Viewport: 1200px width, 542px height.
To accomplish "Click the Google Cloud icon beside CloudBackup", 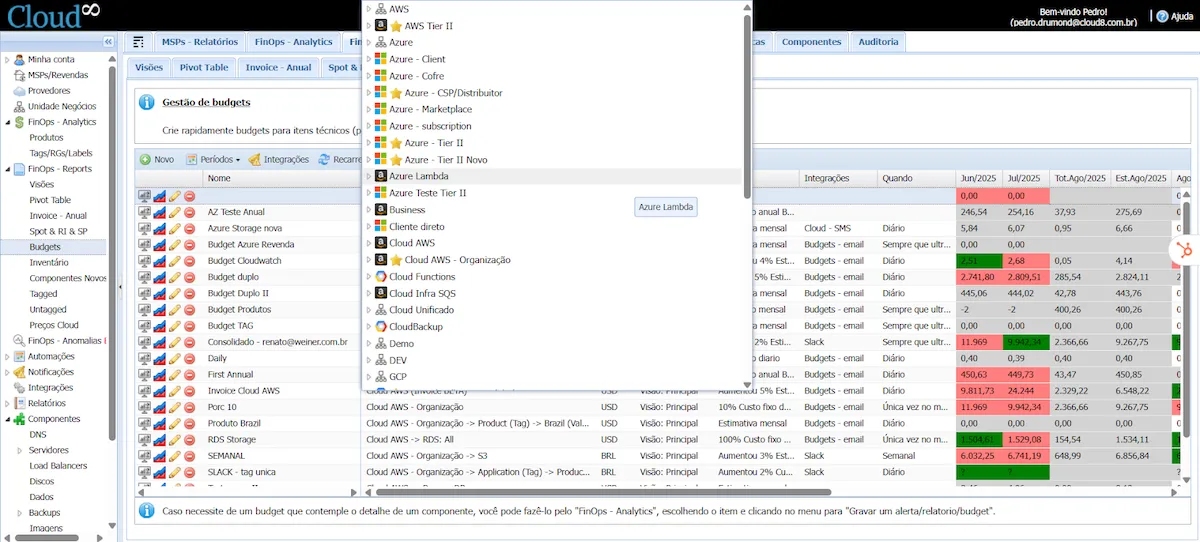I will 381,326.
